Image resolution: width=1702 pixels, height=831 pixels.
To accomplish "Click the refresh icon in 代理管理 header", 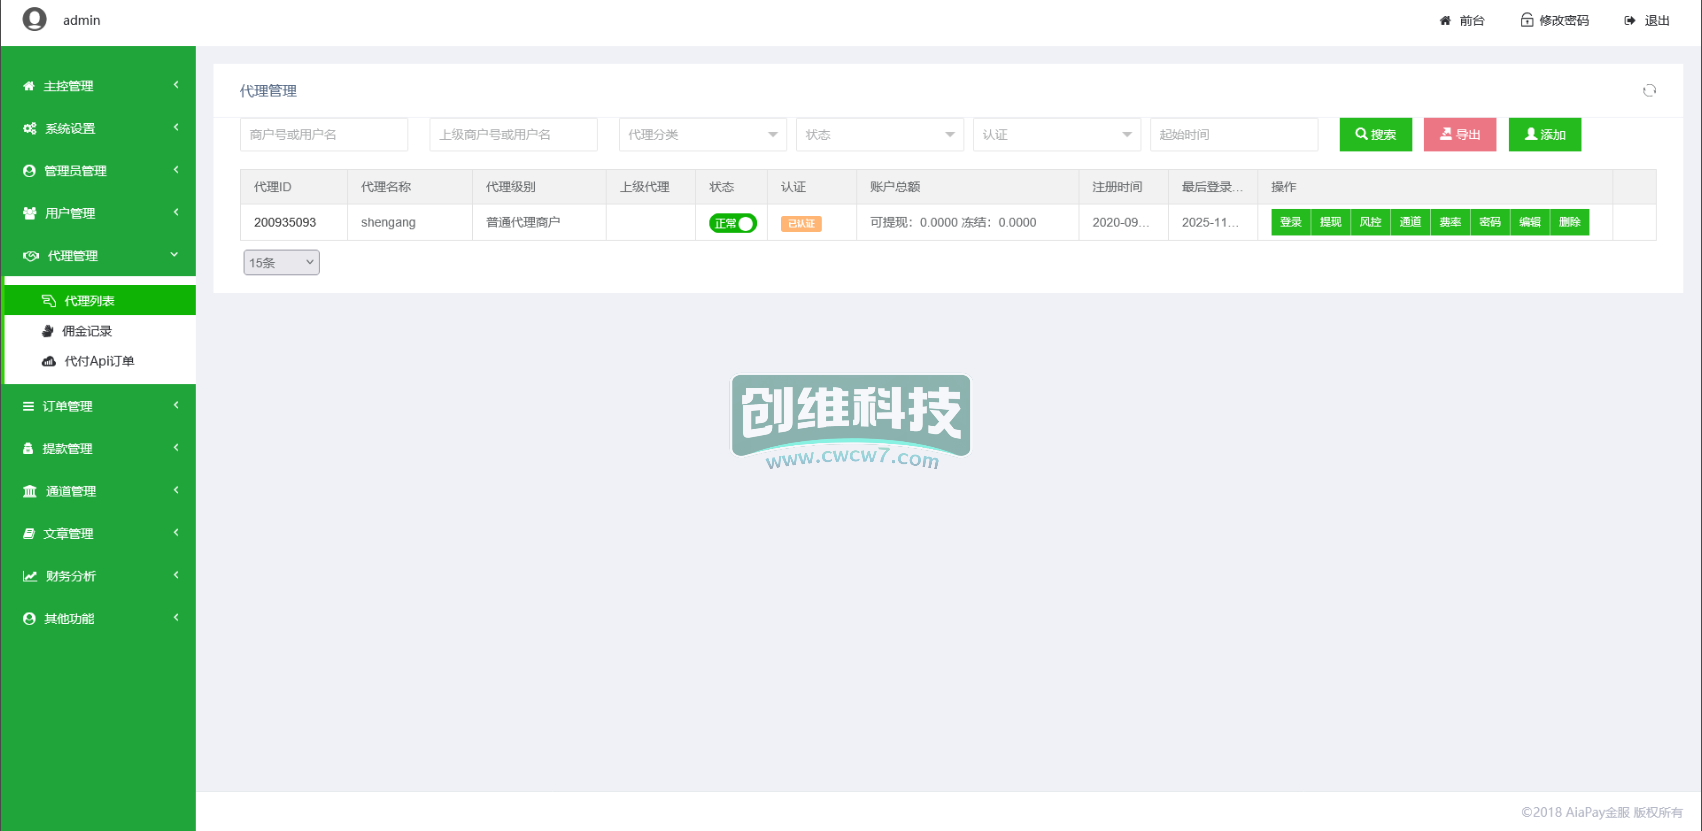I will click(1649, 91).
